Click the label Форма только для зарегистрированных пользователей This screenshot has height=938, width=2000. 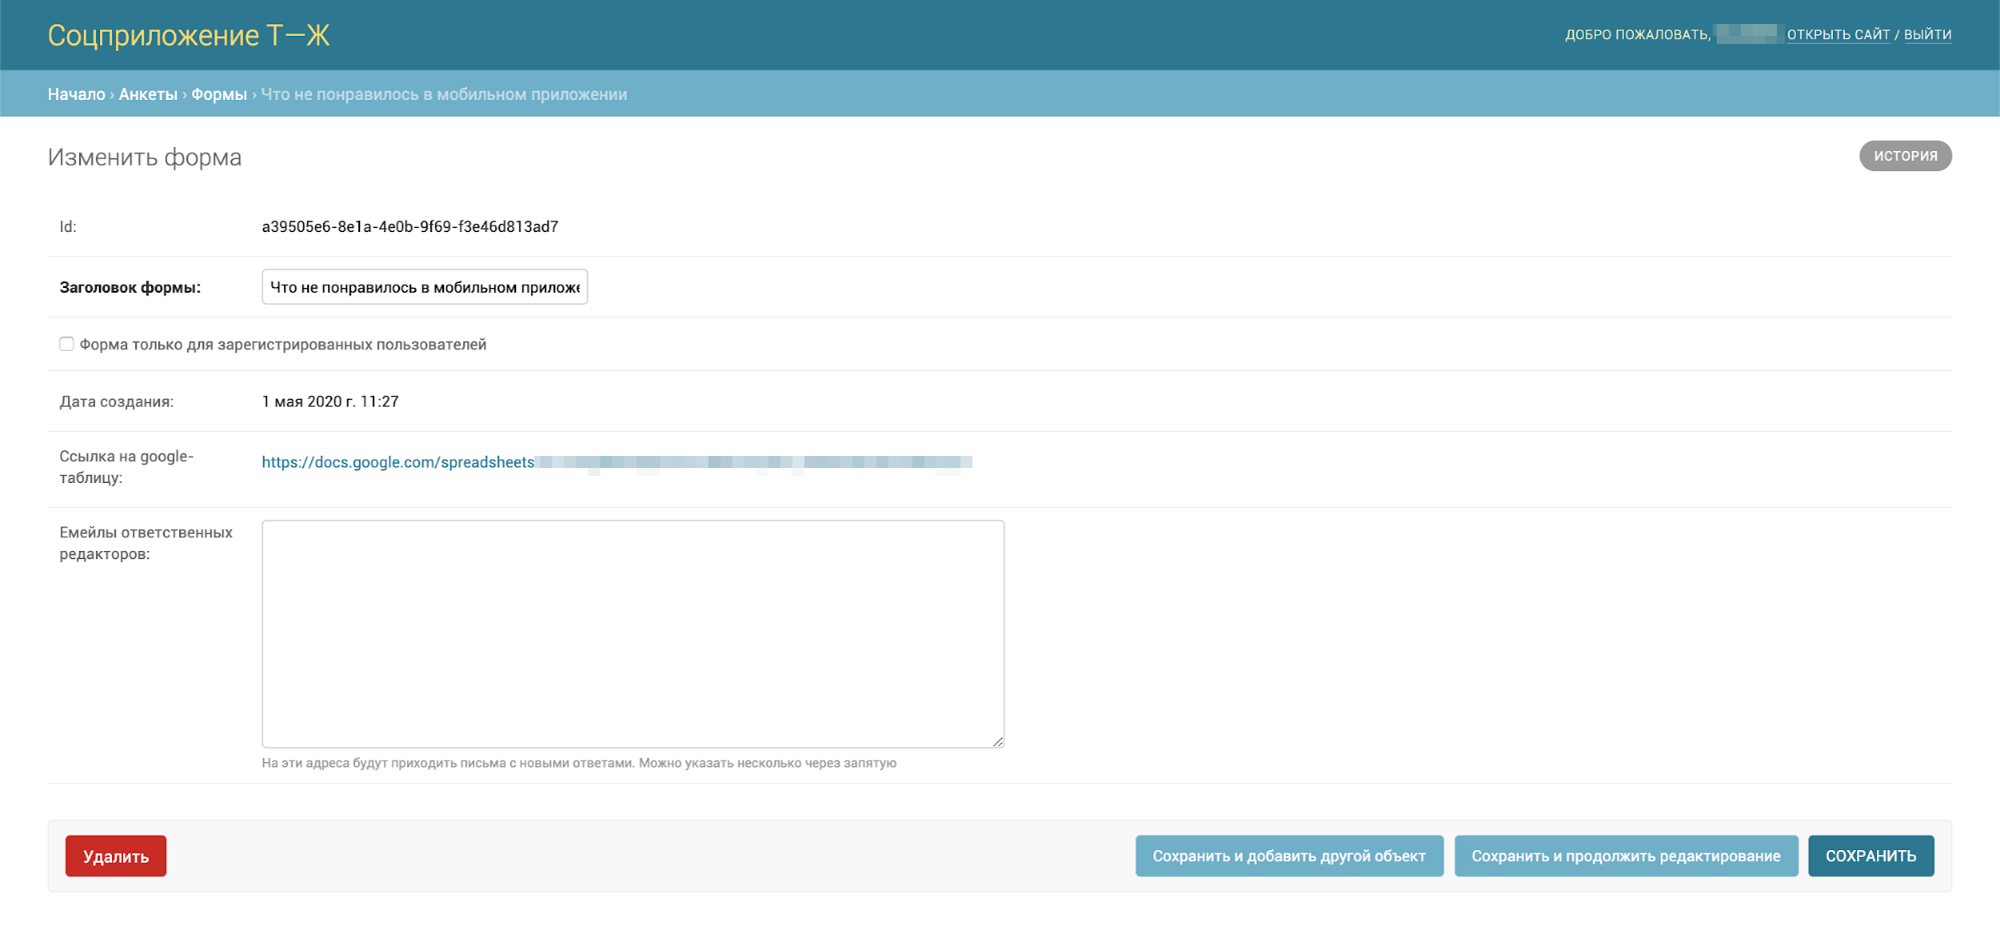click(x=283, y=344)
